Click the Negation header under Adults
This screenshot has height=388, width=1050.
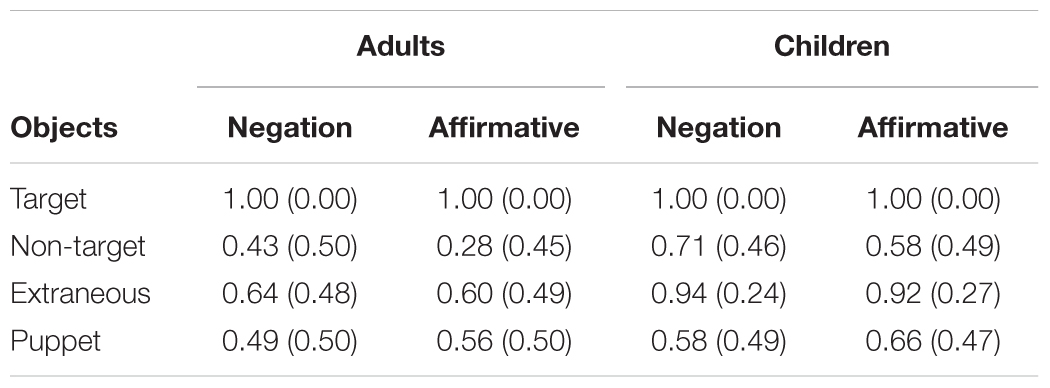click(x=290, y=127)
